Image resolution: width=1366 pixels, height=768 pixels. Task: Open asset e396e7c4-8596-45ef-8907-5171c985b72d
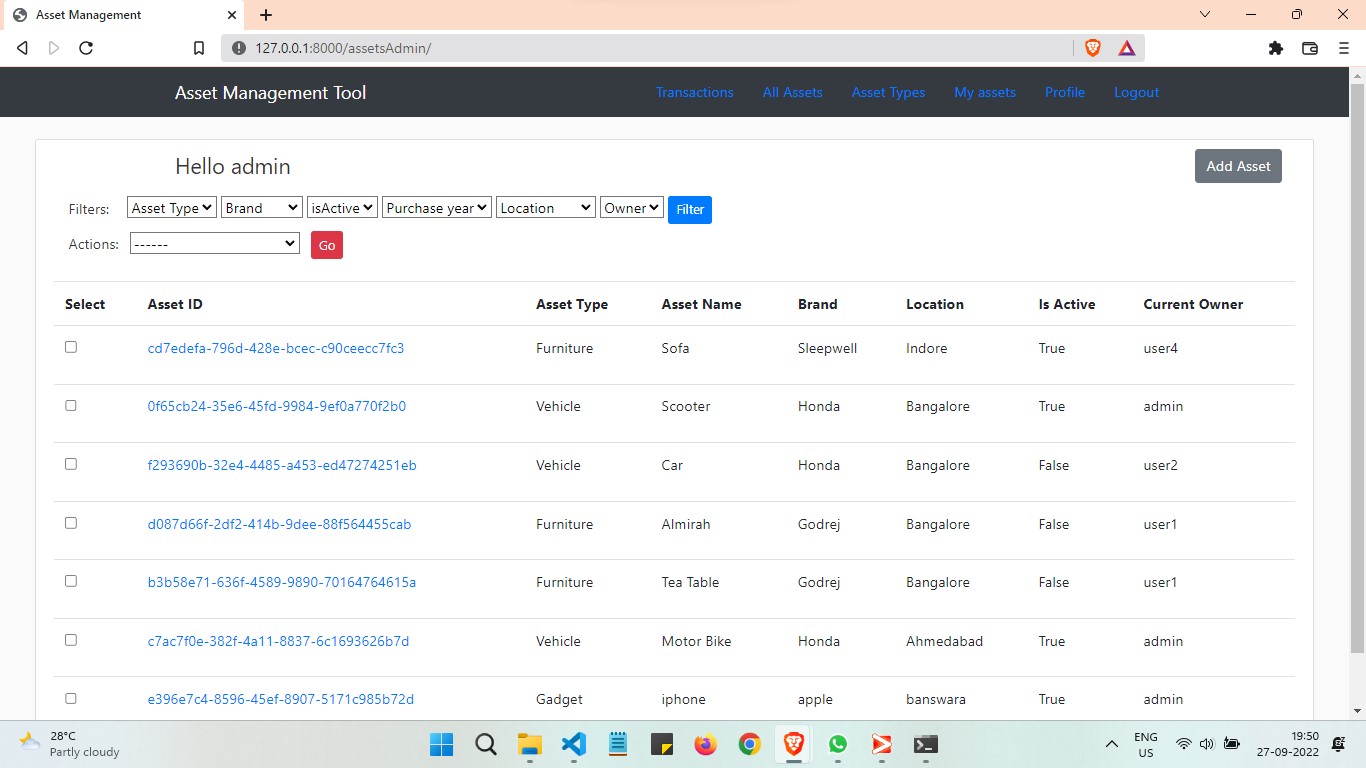click(281, 699)
